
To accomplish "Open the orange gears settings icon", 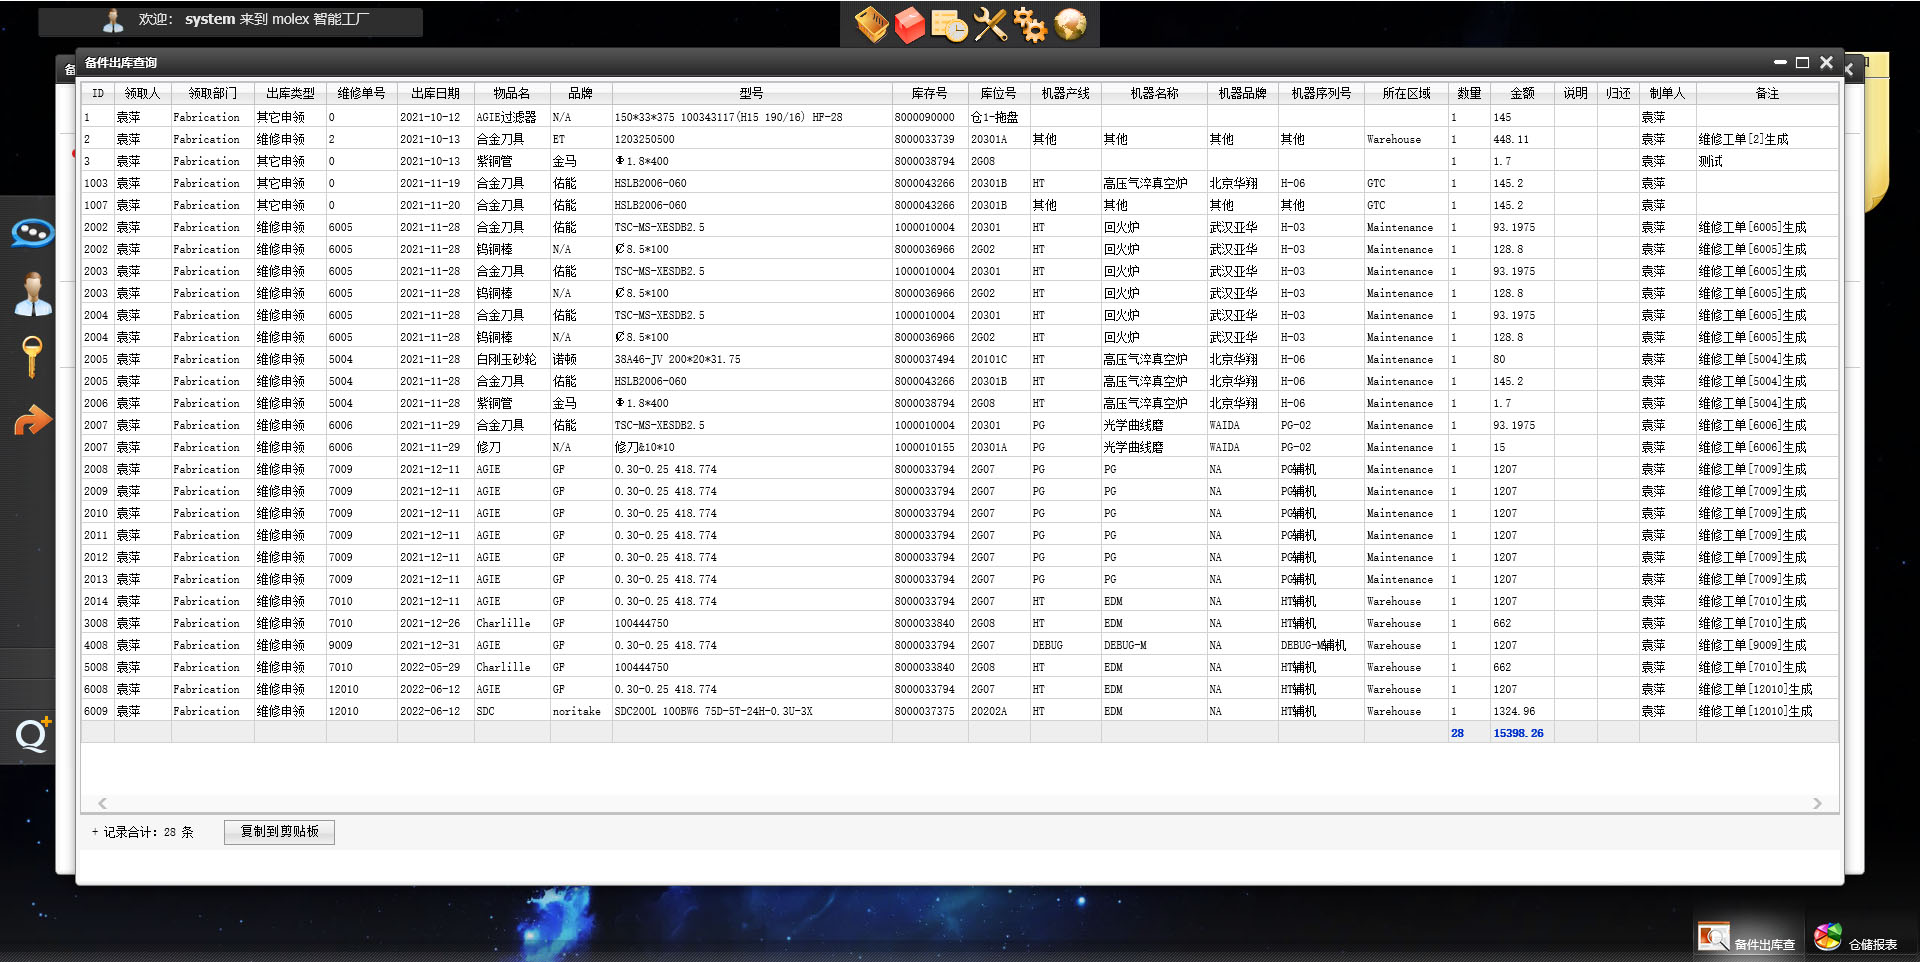I will 1030,25.
